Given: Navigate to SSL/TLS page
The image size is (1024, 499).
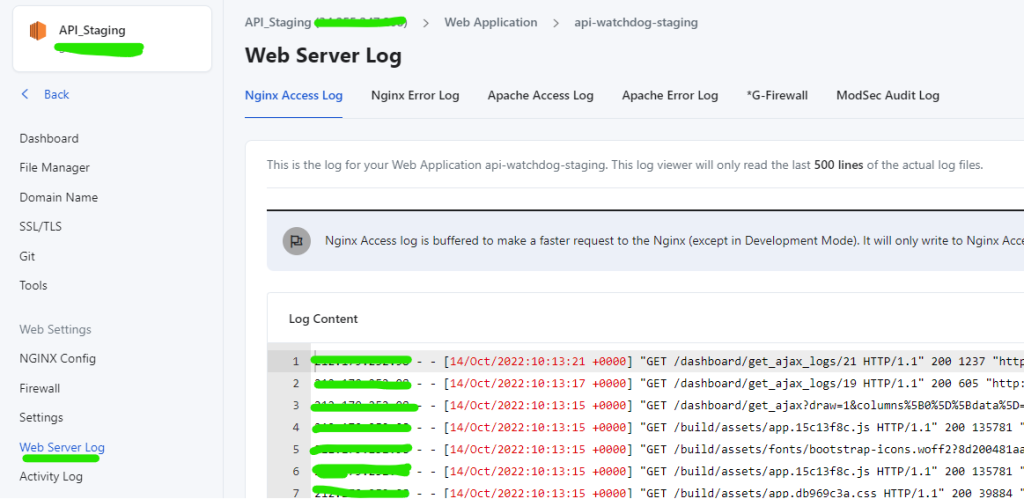Looking at the screenshot, I should 40,227.
